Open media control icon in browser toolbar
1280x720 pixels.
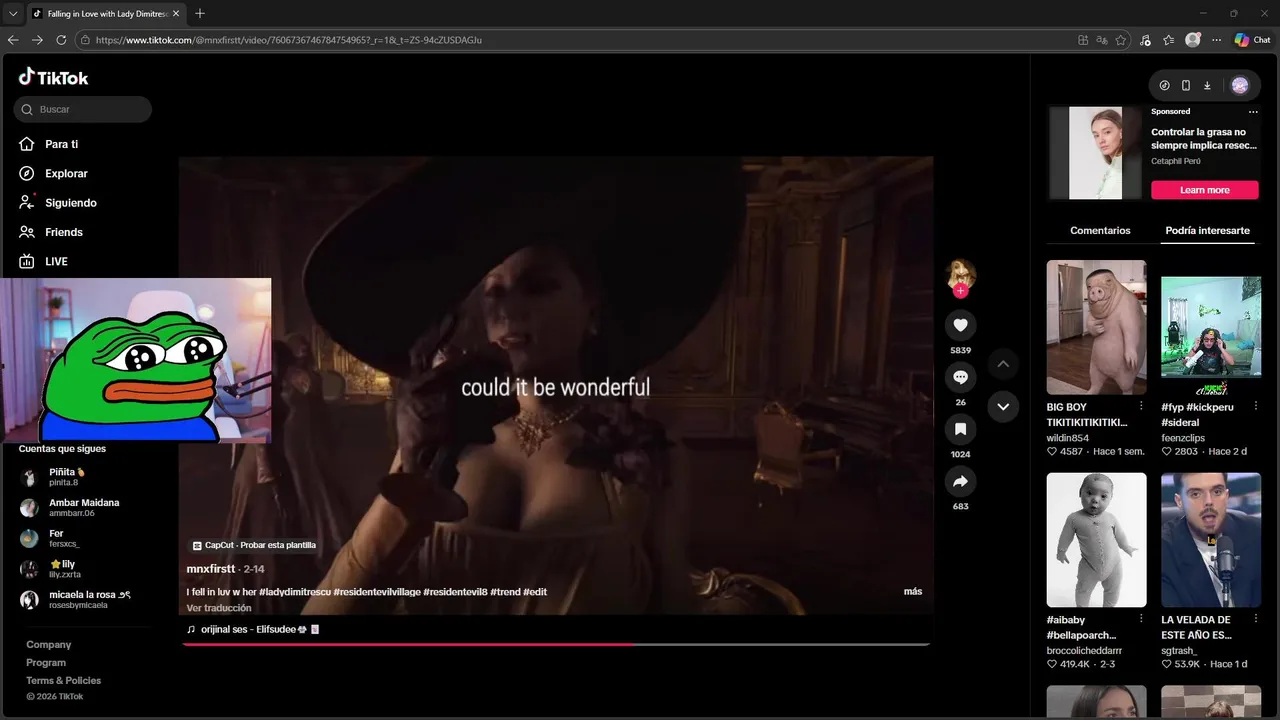coord(1145,40)
